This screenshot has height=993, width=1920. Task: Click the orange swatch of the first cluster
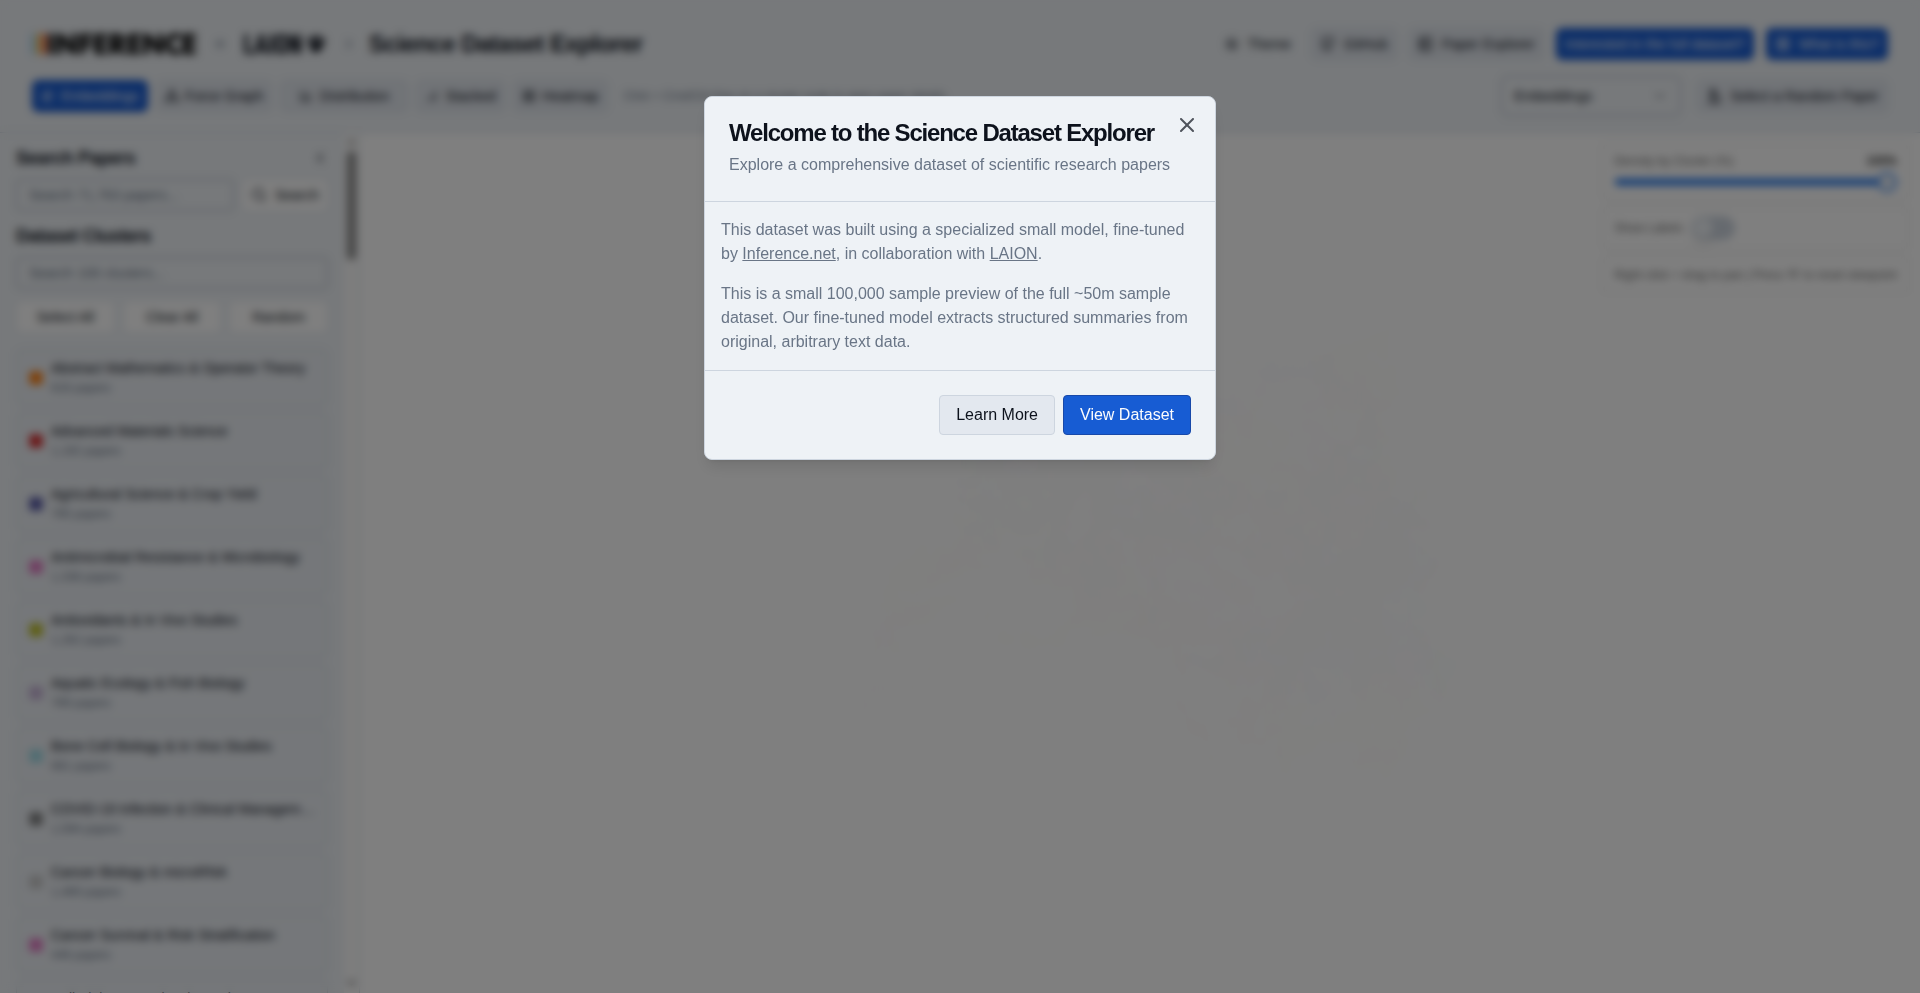(36, 378)
